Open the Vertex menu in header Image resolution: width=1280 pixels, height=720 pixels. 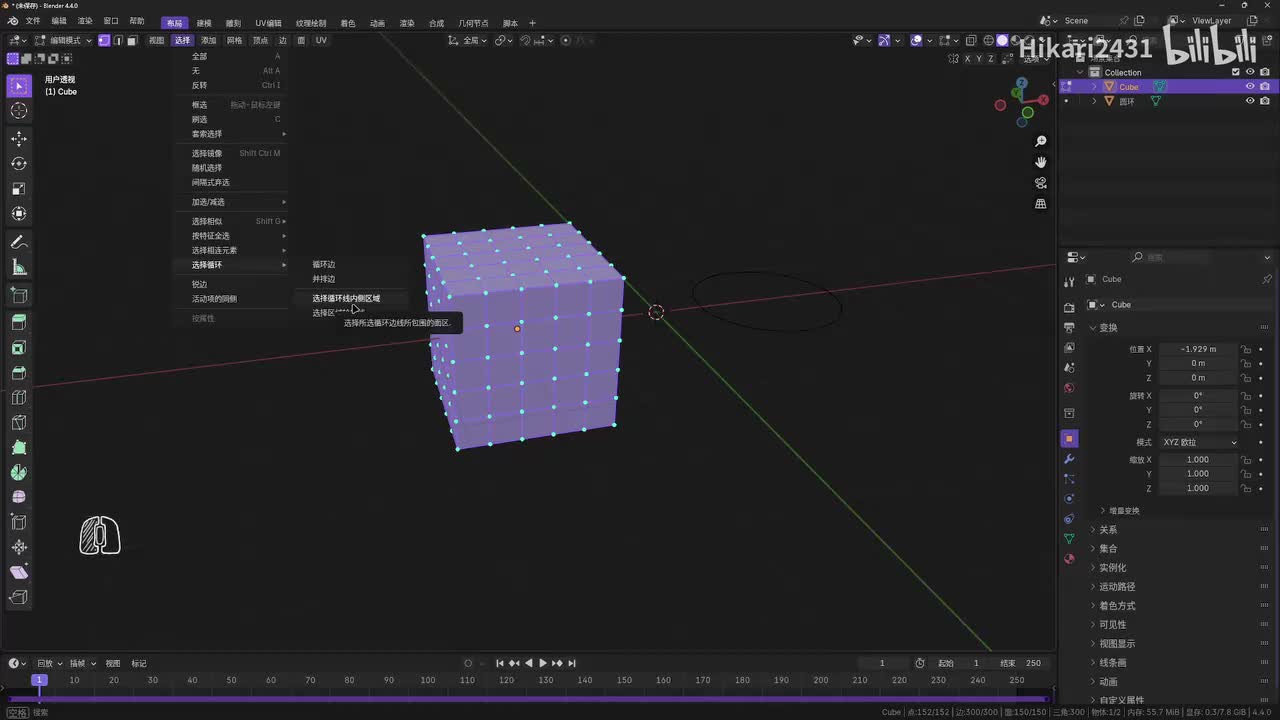[260, 40]
